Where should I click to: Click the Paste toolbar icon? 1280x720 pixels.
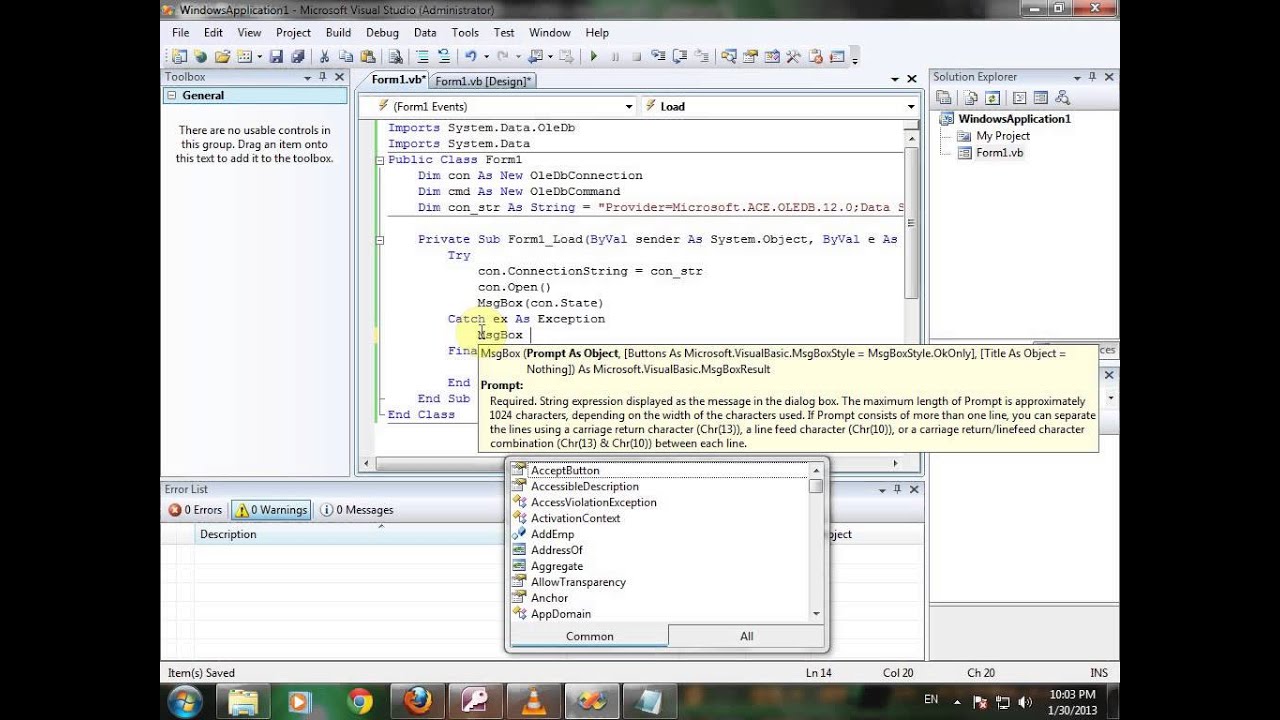point(367,57)
